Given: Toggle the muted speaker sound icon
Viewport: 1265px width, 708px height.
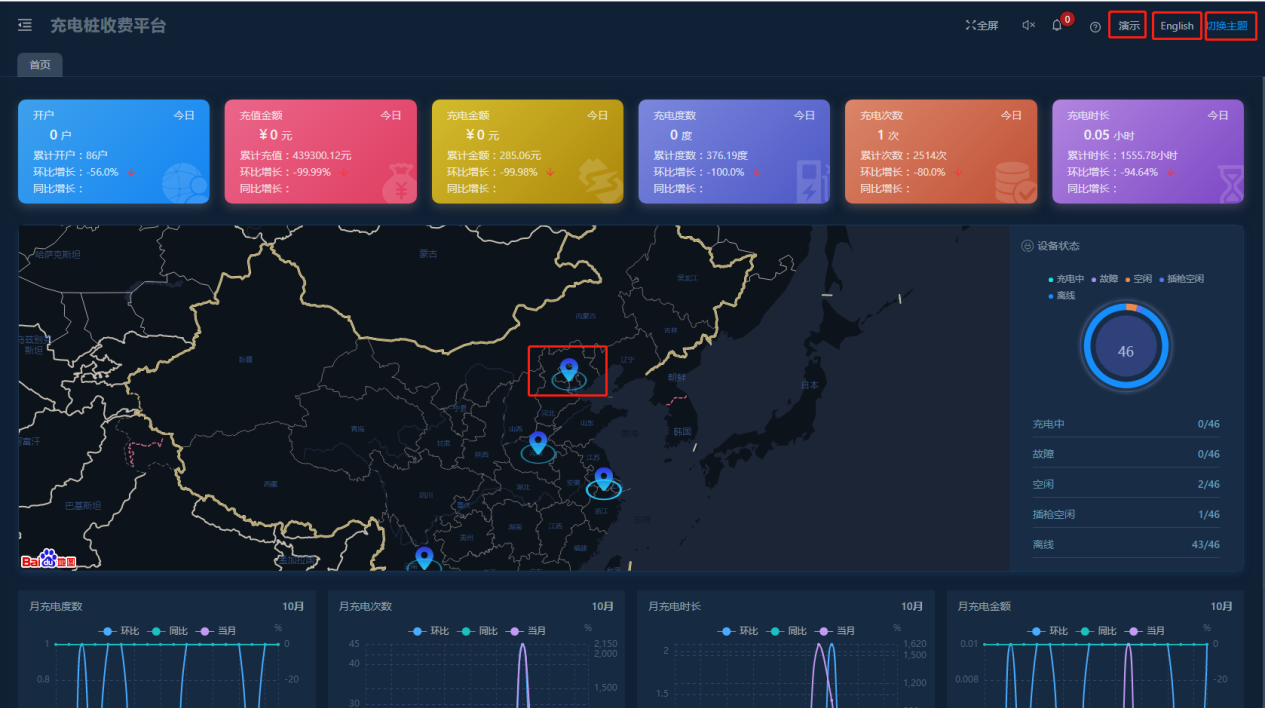Looking at the screenshot, I should coord(1028,26).
